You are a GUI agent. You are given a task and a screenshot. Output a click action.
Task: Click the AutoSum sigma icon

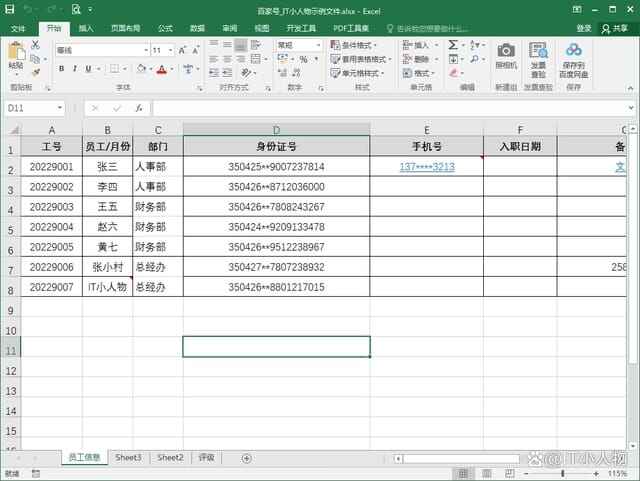[453, 45]
